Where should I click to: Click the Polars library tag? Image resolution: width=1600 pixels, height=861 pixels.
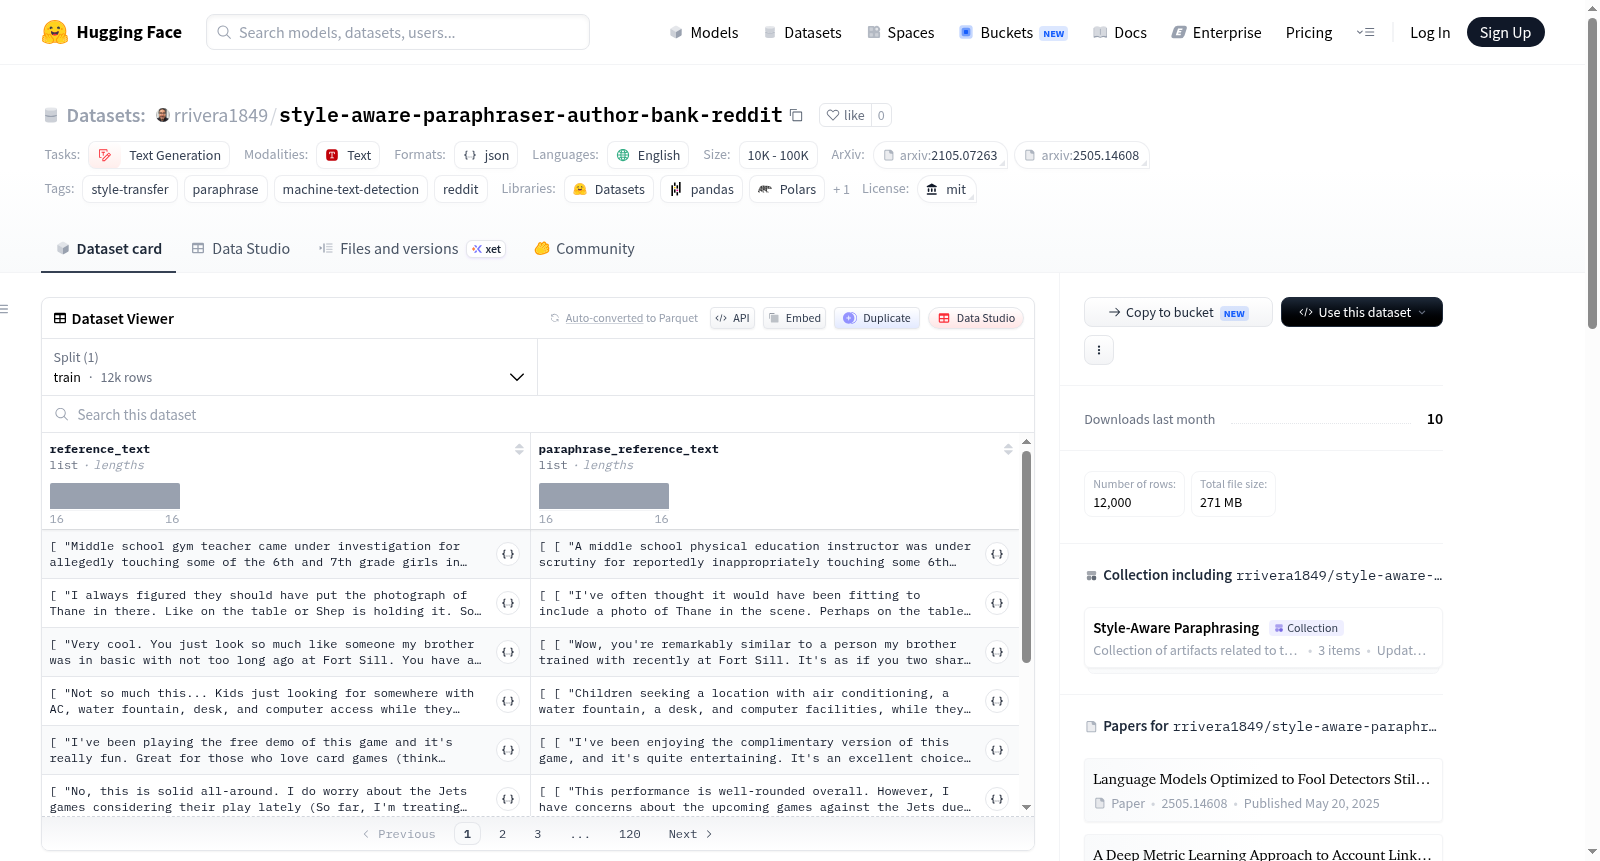(x=787, y=189)
